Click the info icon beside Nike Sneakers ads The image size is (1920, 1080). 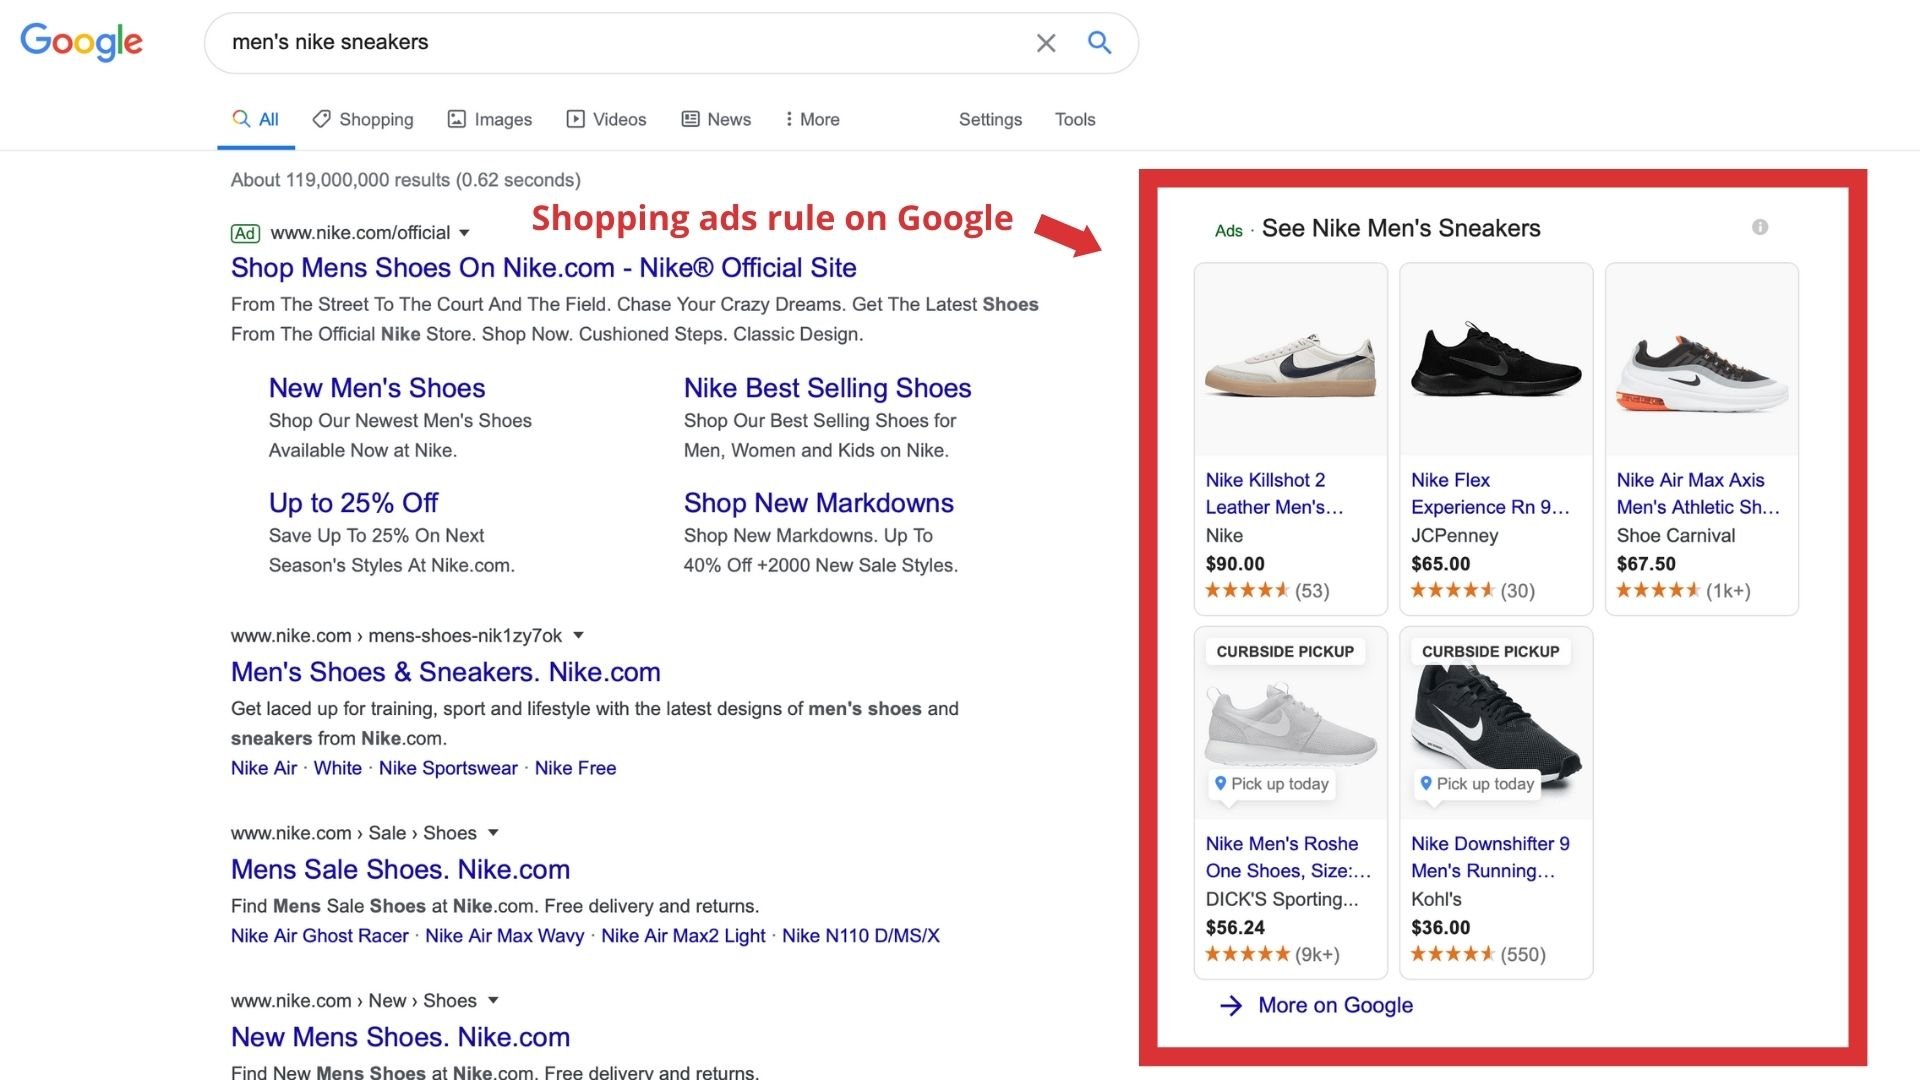pos(1760,227)
